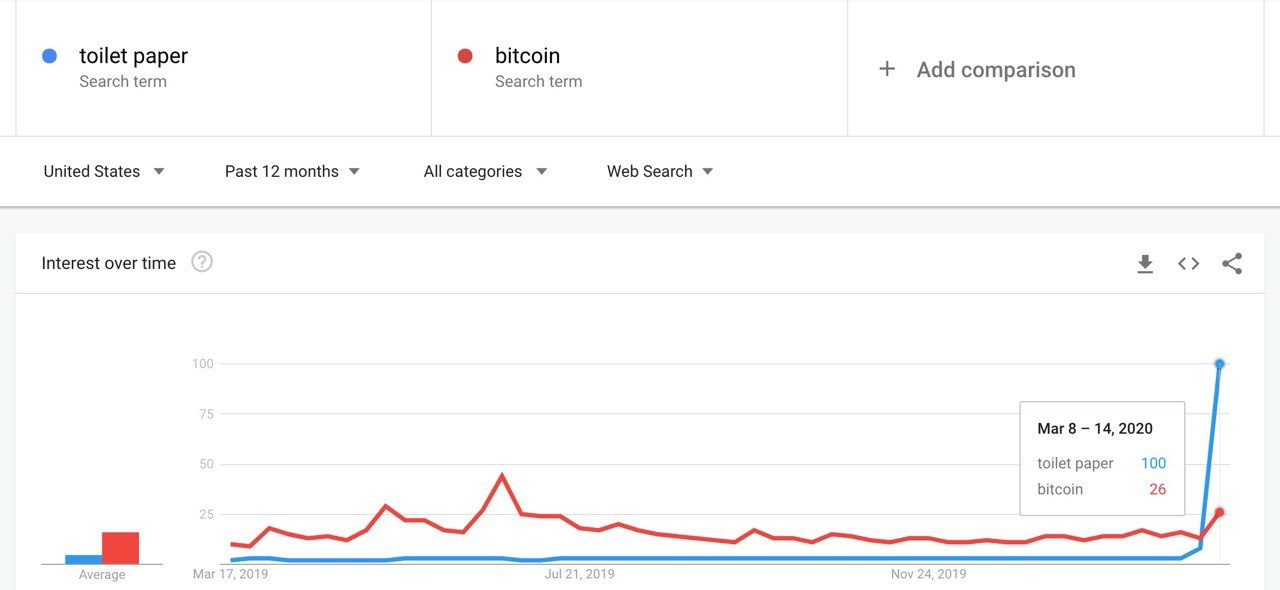
Task: Click the red bitcoin average bar
Action: 120,548
